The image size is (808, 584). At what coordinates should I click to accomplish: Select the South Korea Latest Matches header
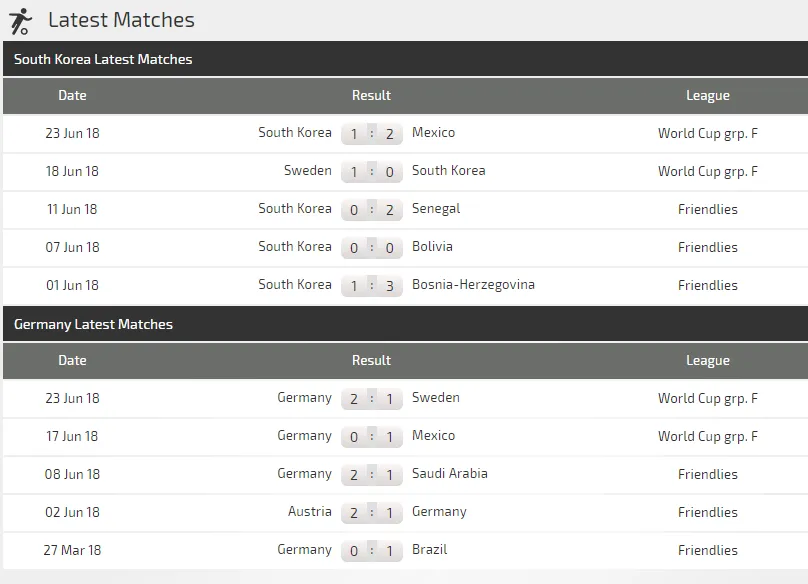103,60
